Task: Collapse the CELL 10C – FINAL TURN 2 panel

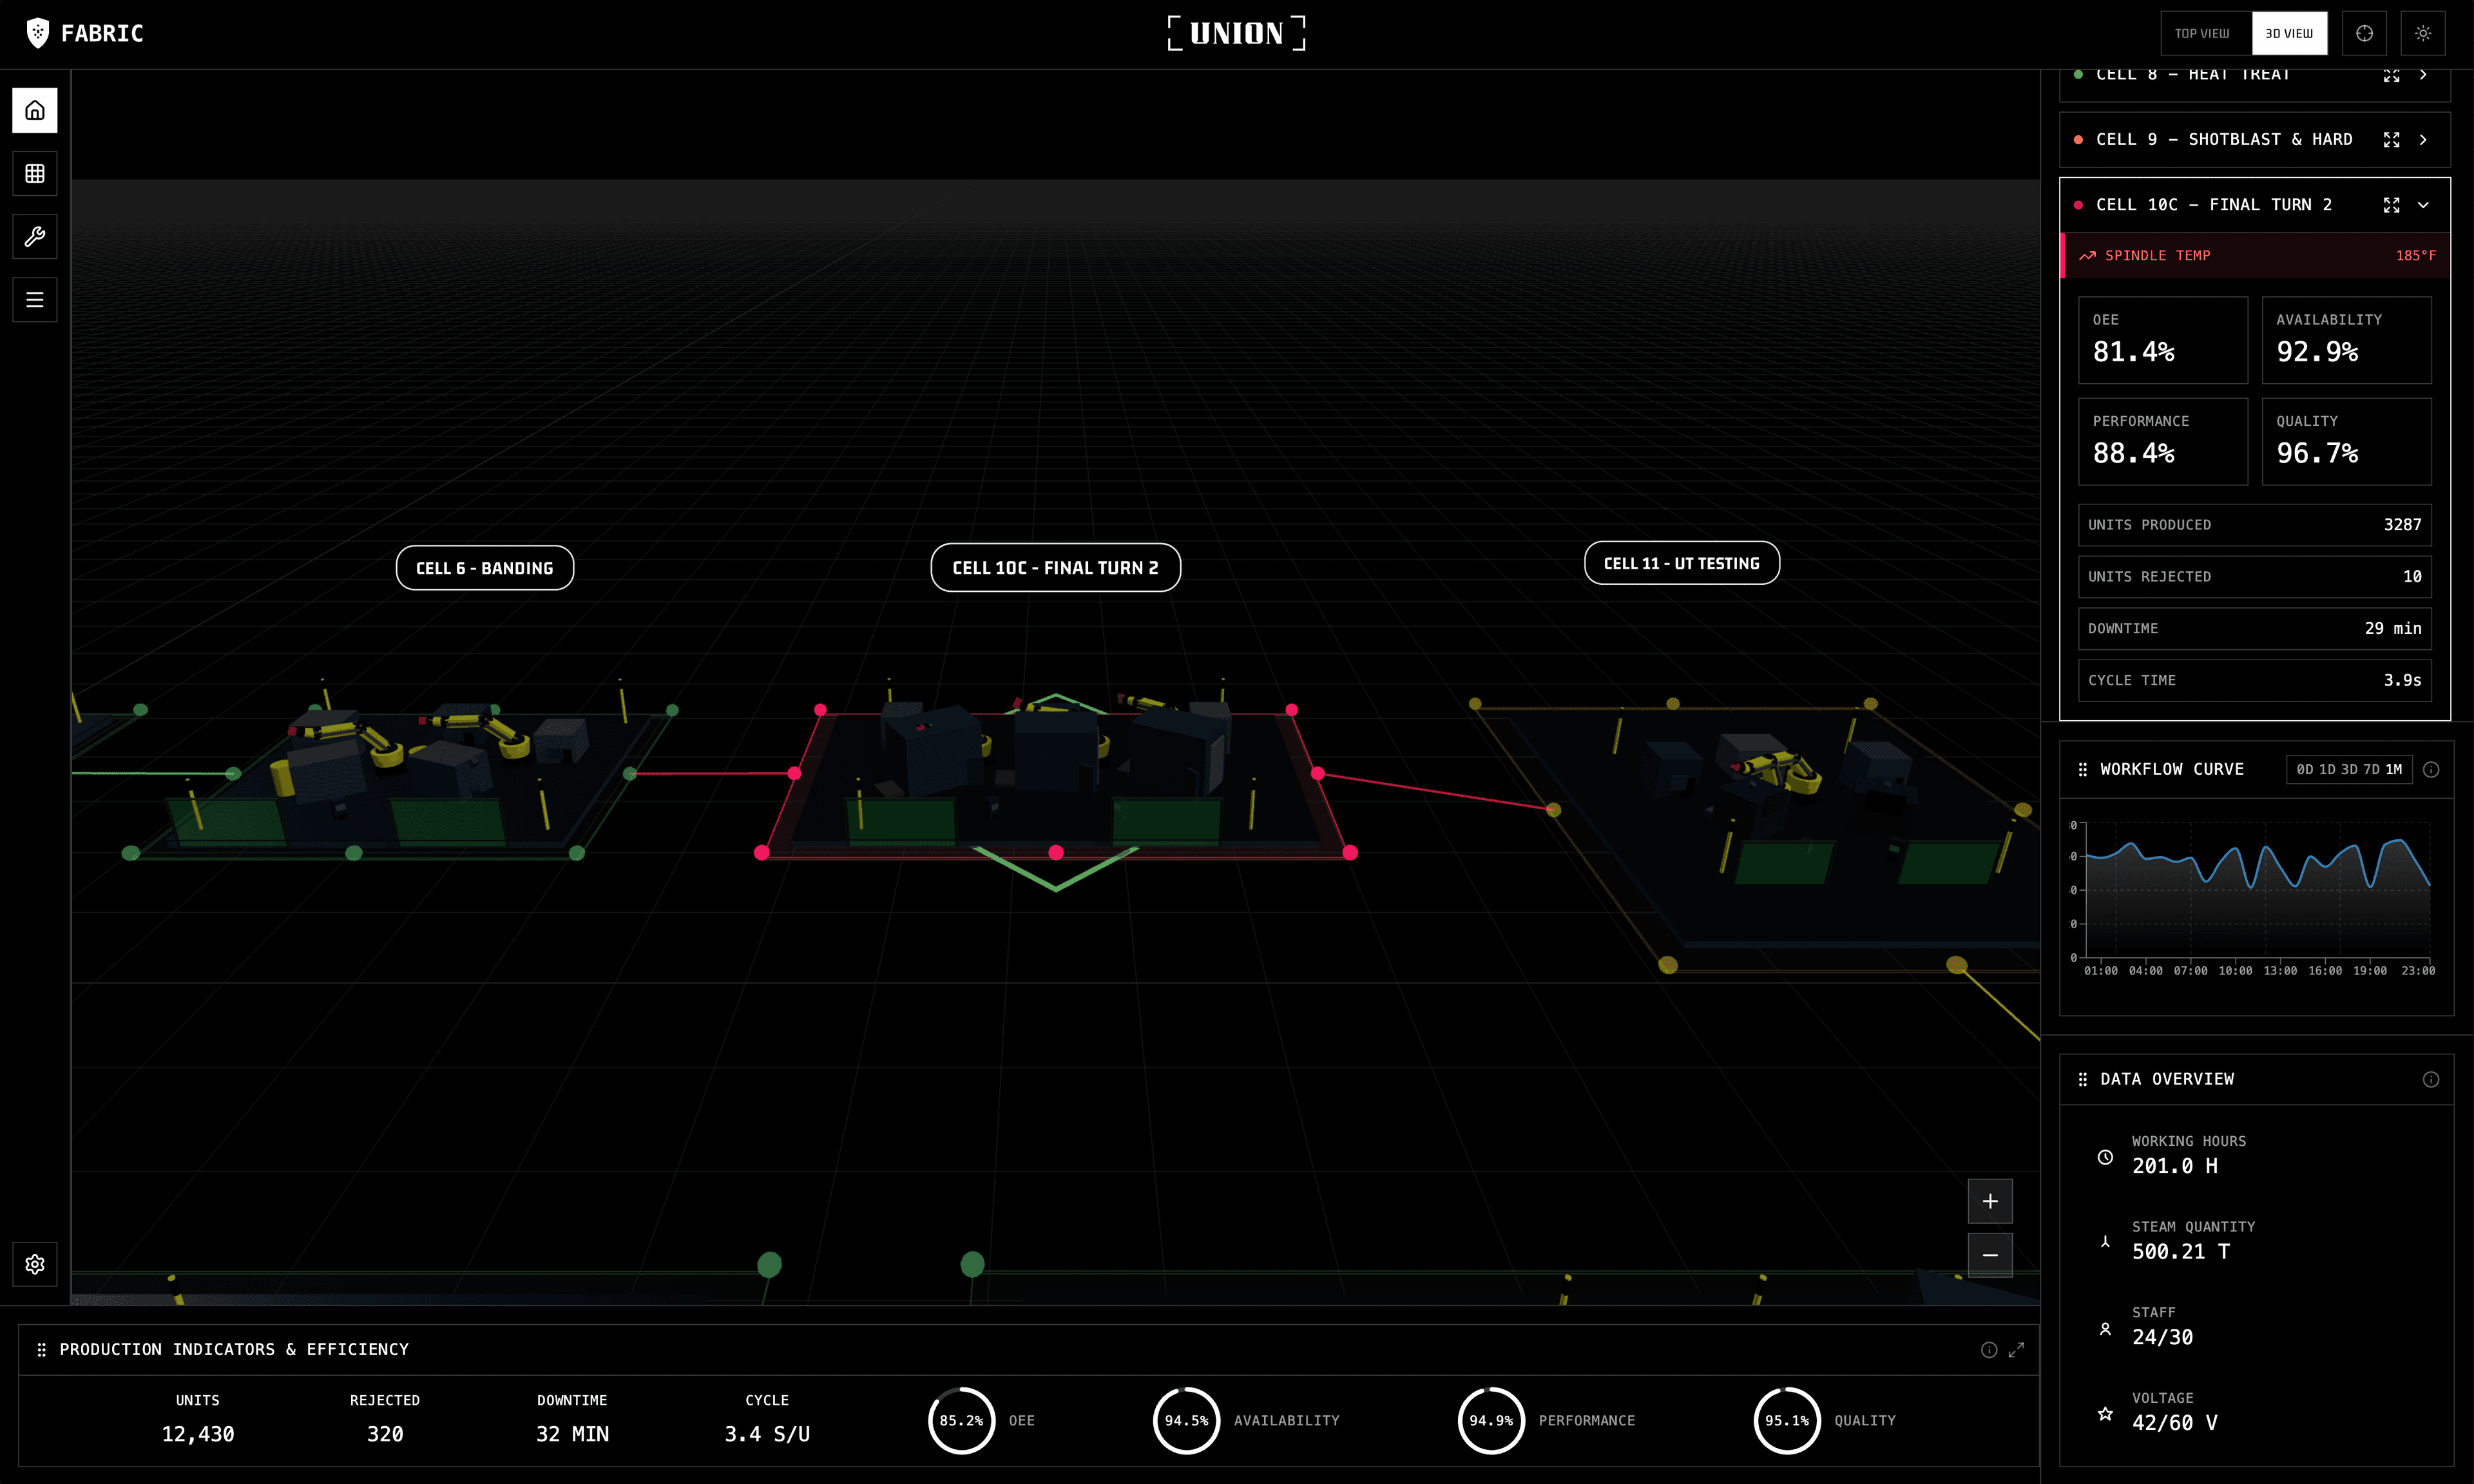Action: click(2424, 205)
